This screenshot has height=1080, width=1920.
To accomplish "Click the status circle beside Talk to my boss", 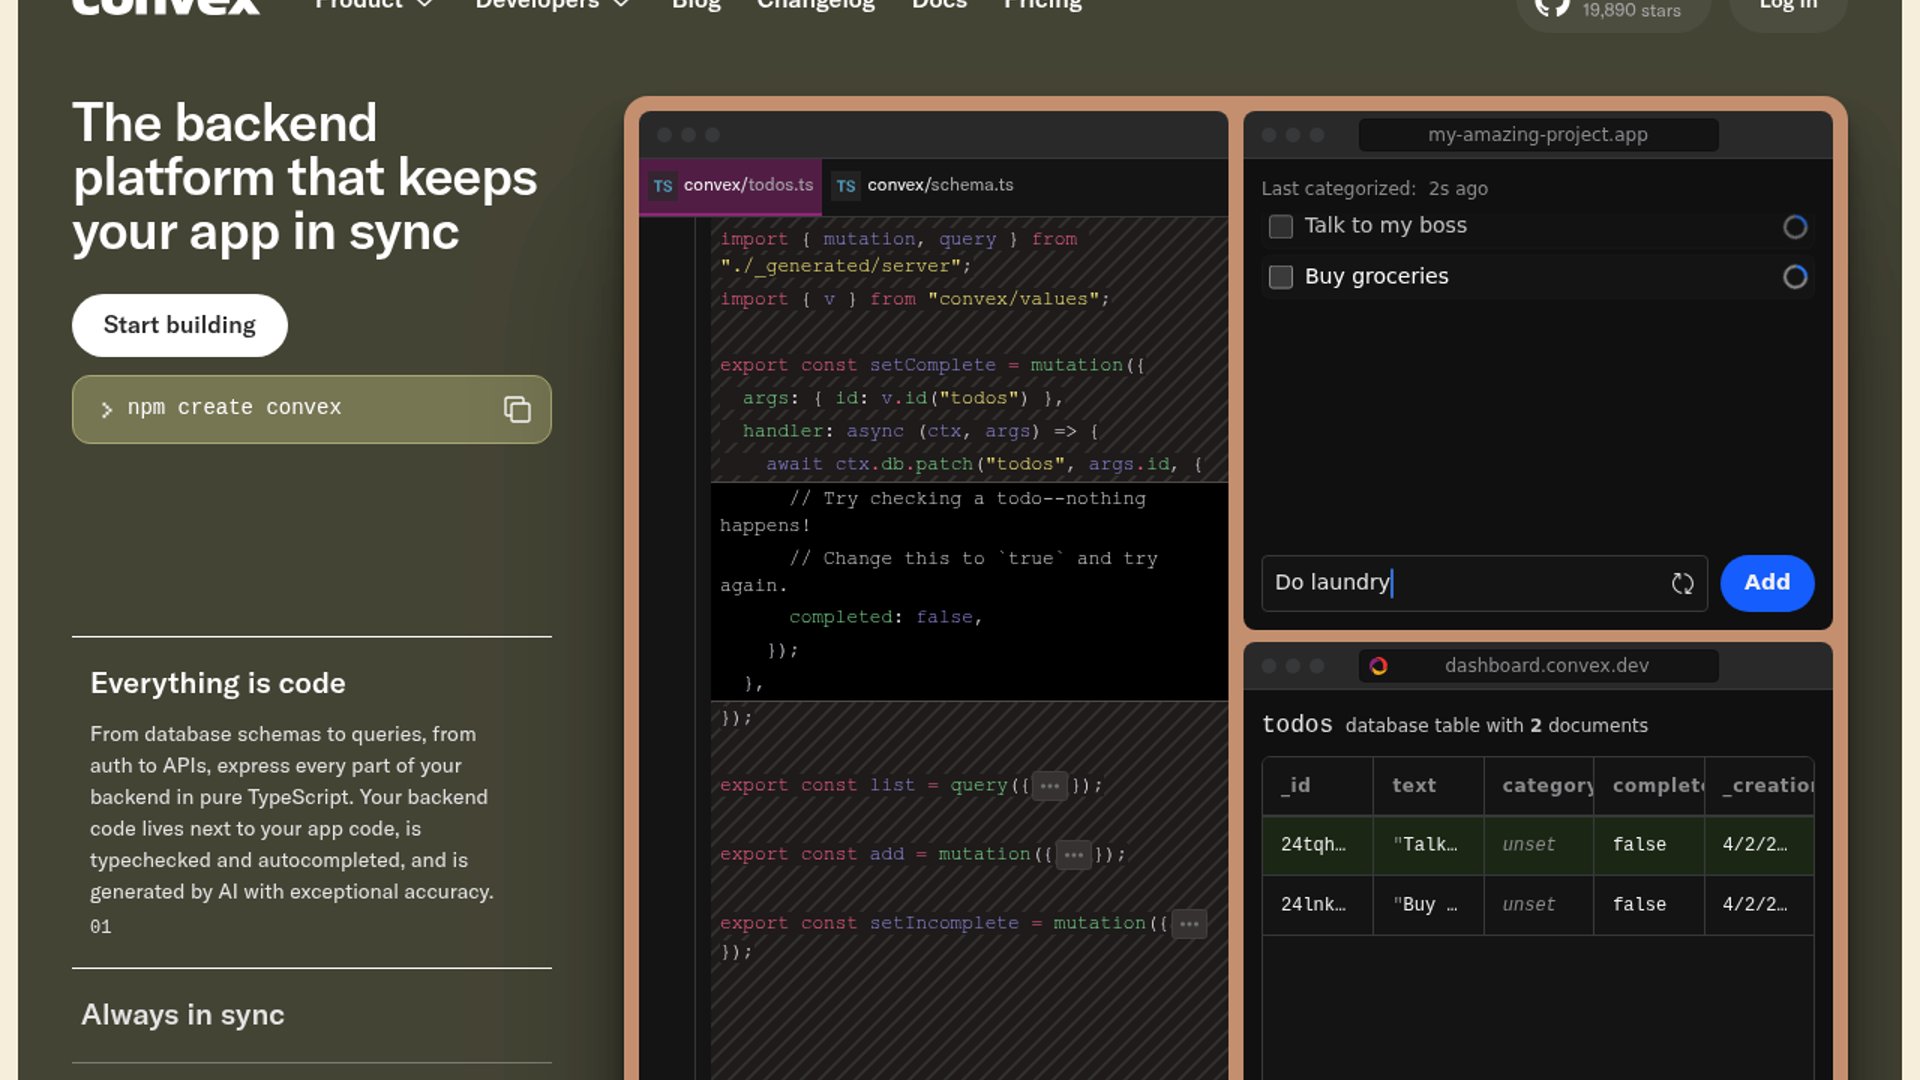I will 1795,227.
